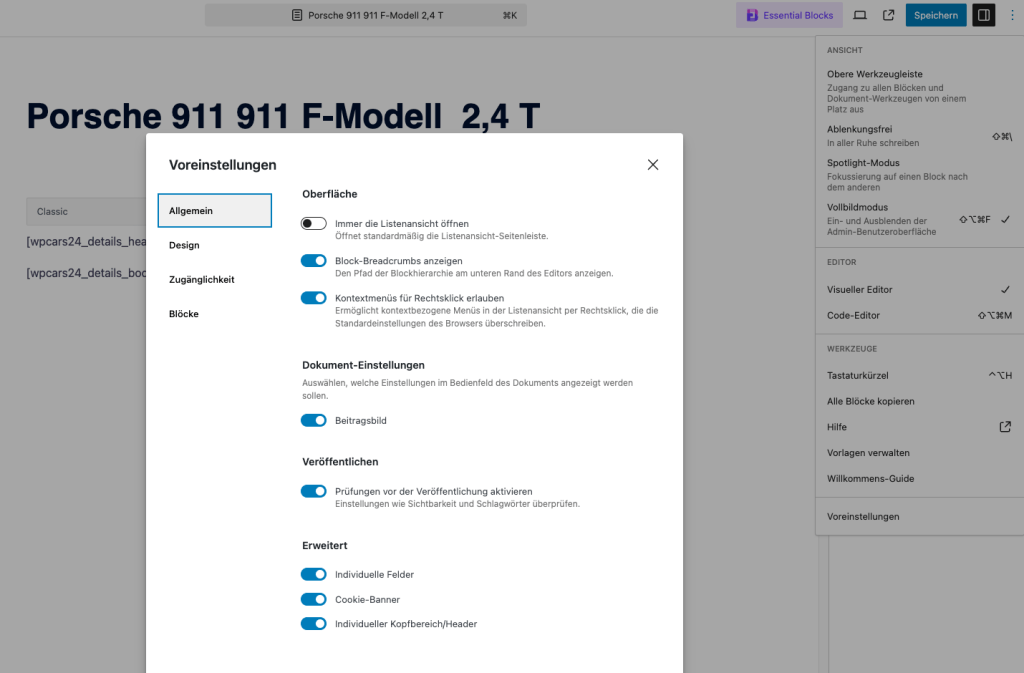Screen dimensions: 1024x673
Task: Click the view post external link icon
Action: pyautogui.click(x=888, y=15)
